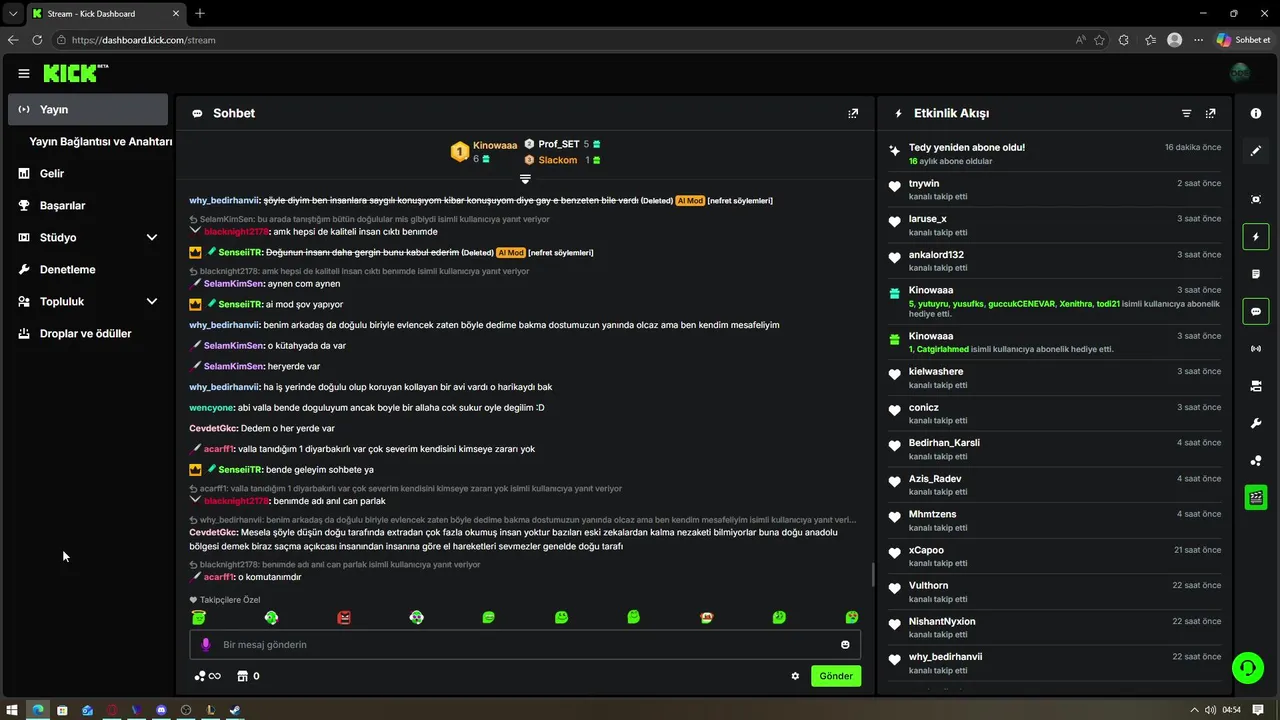Click the purple microphone icon in message box

[x=206, y=645]
